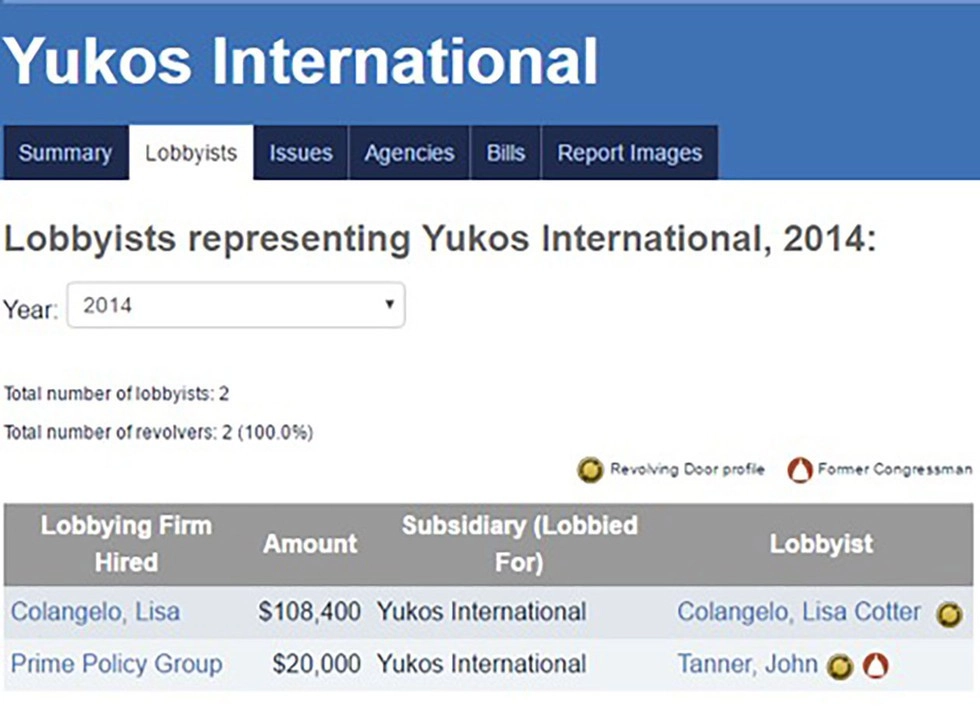This screenshot has height=710, width=980.
Task: Select the Lobbyists tab
Action: coord(191,153)
